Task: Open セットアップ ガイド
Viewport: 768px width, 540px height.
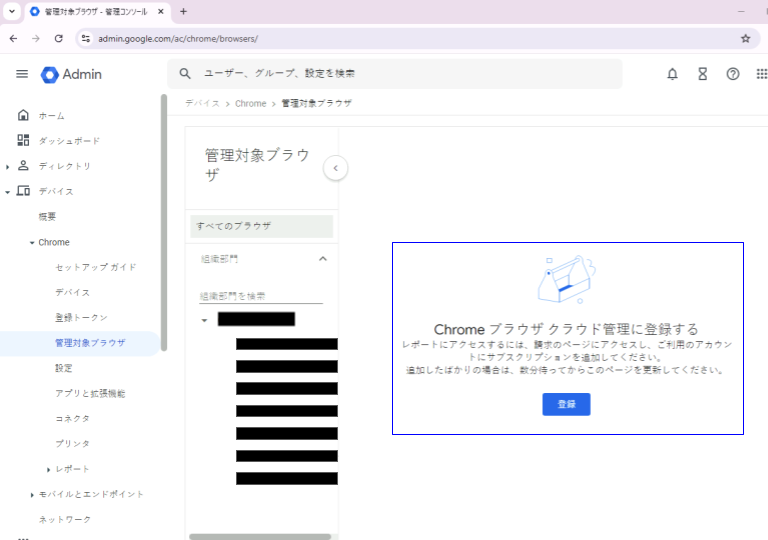Action: (96, 267)
